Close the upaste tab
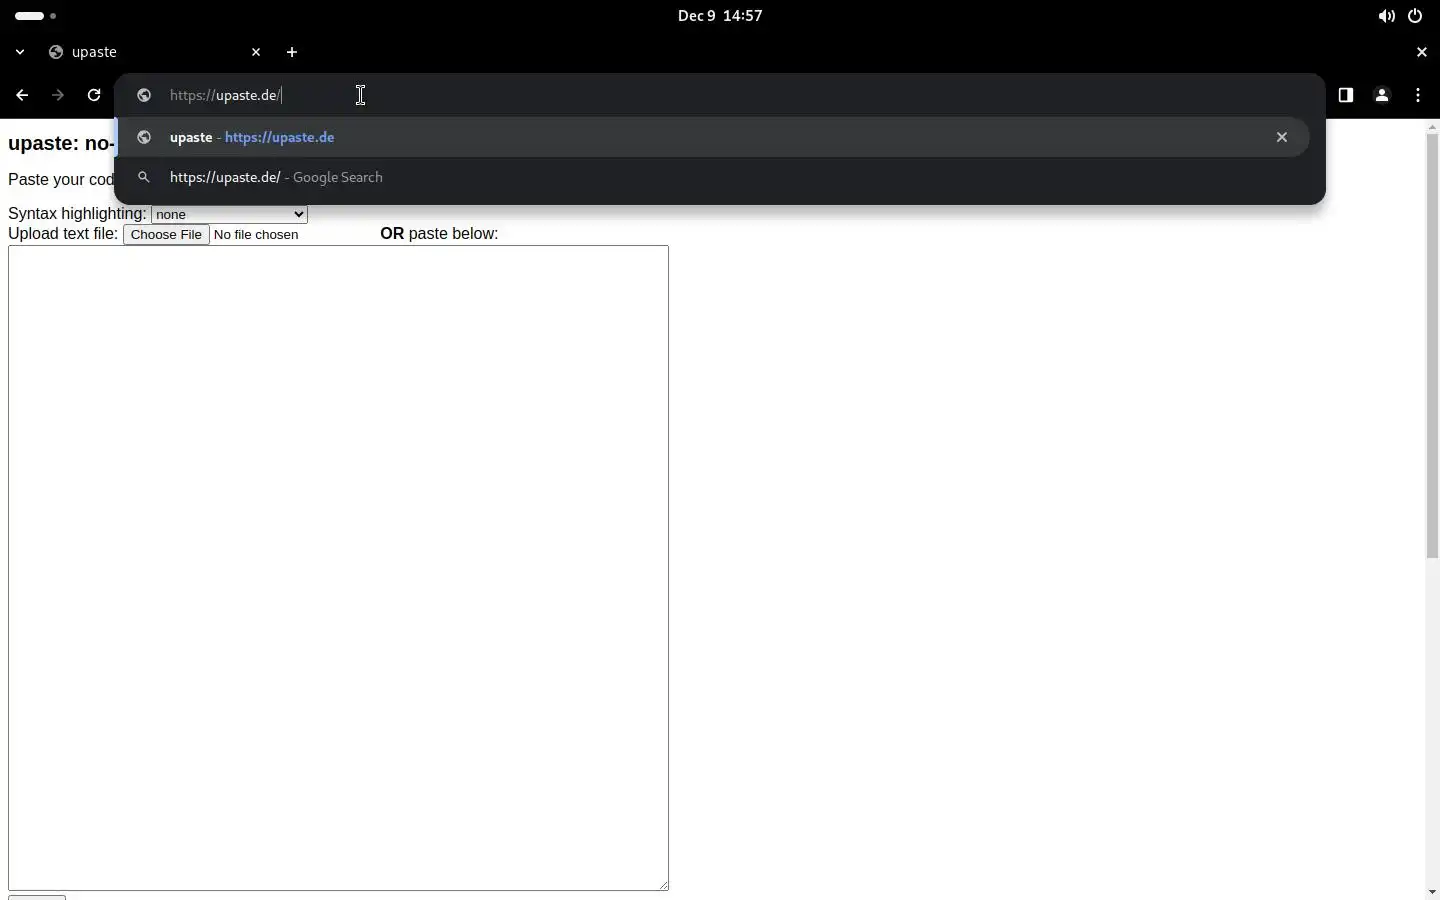 [x=256, y=52]
